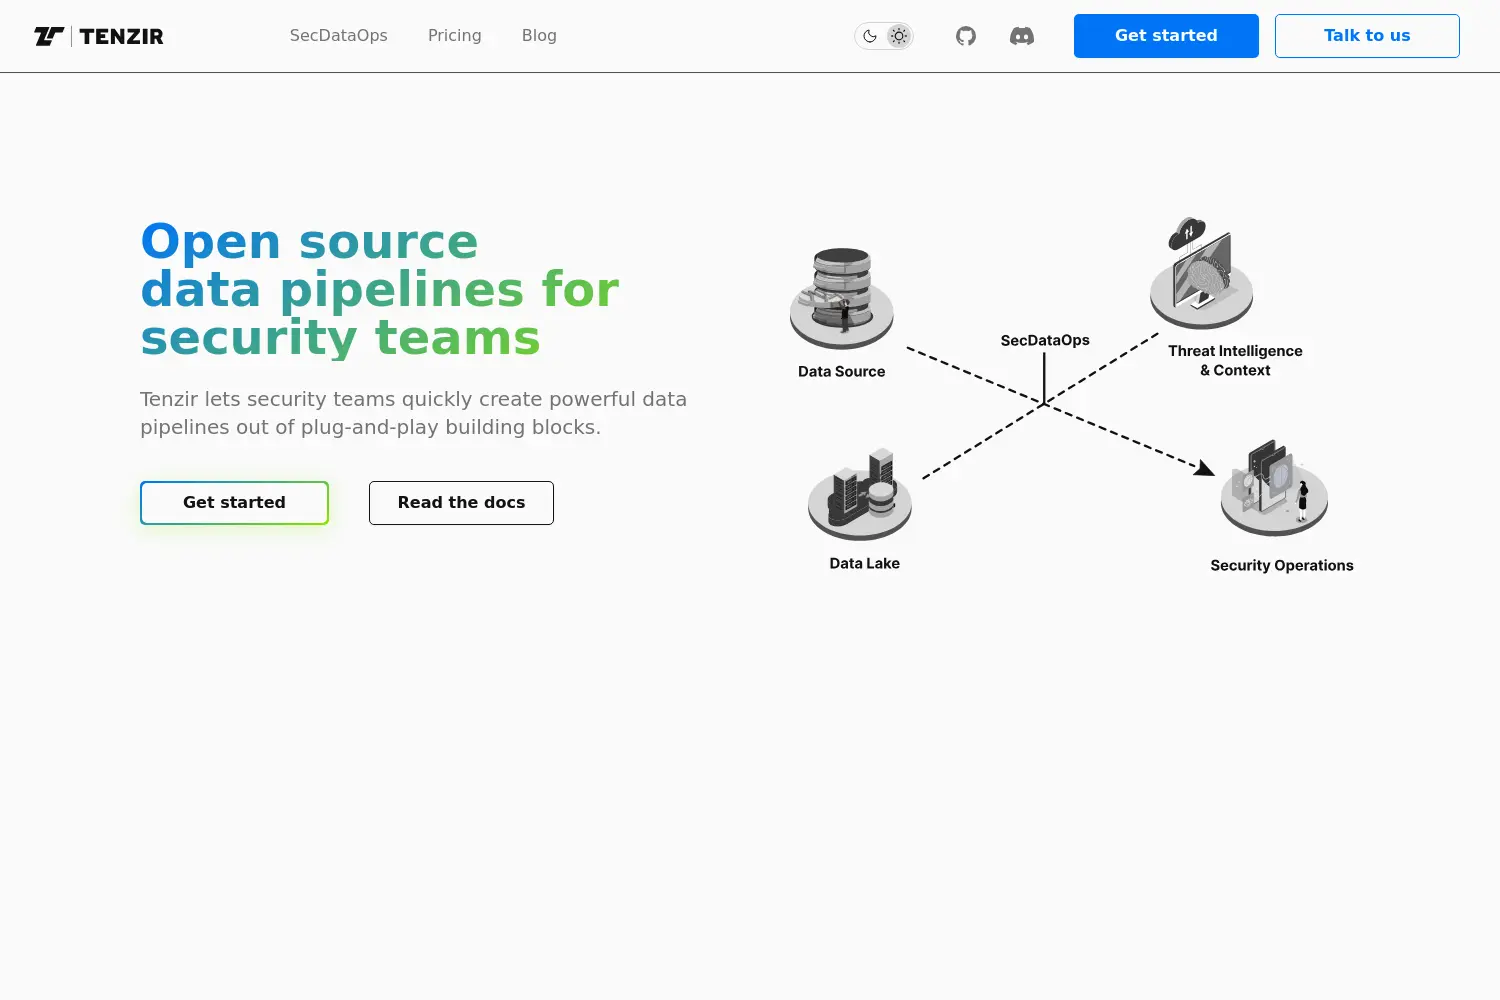The image size is (1500, 1000).
Task: Click the Threat Intelligence & Context label
Action: pyautogui.click(x=1236, y=361)
